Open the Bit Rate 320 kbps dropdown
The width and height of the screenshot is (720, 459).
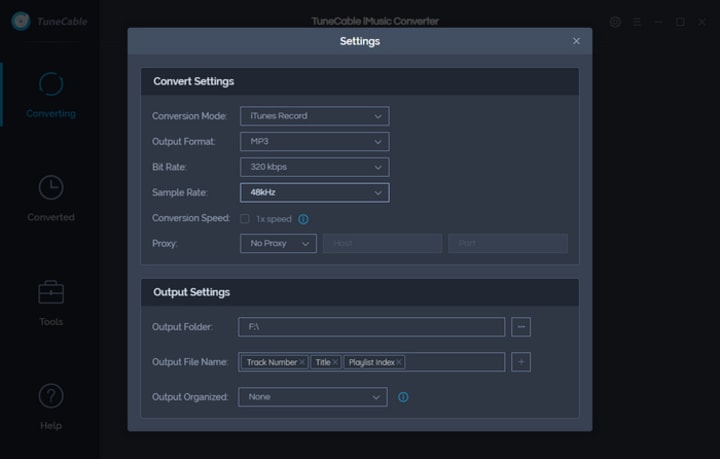click(x=315, y=167)
